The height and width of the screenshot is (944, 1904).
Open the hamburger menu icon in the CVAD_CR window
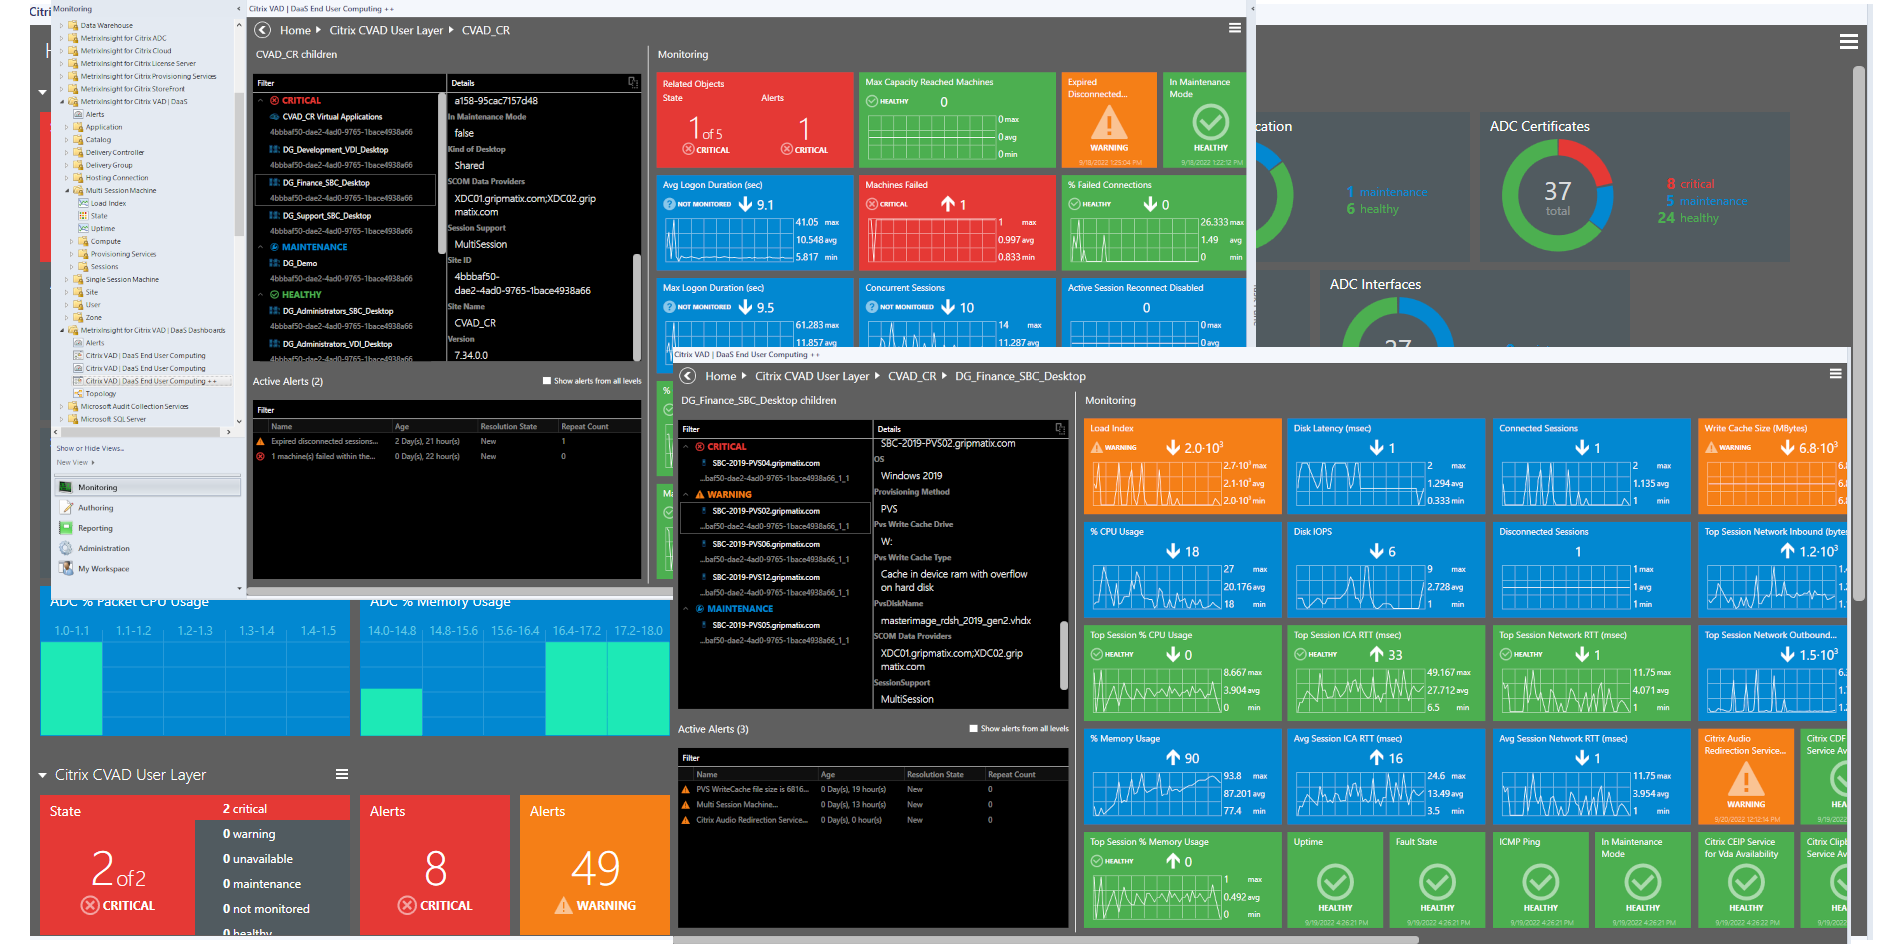(1235, 28)
